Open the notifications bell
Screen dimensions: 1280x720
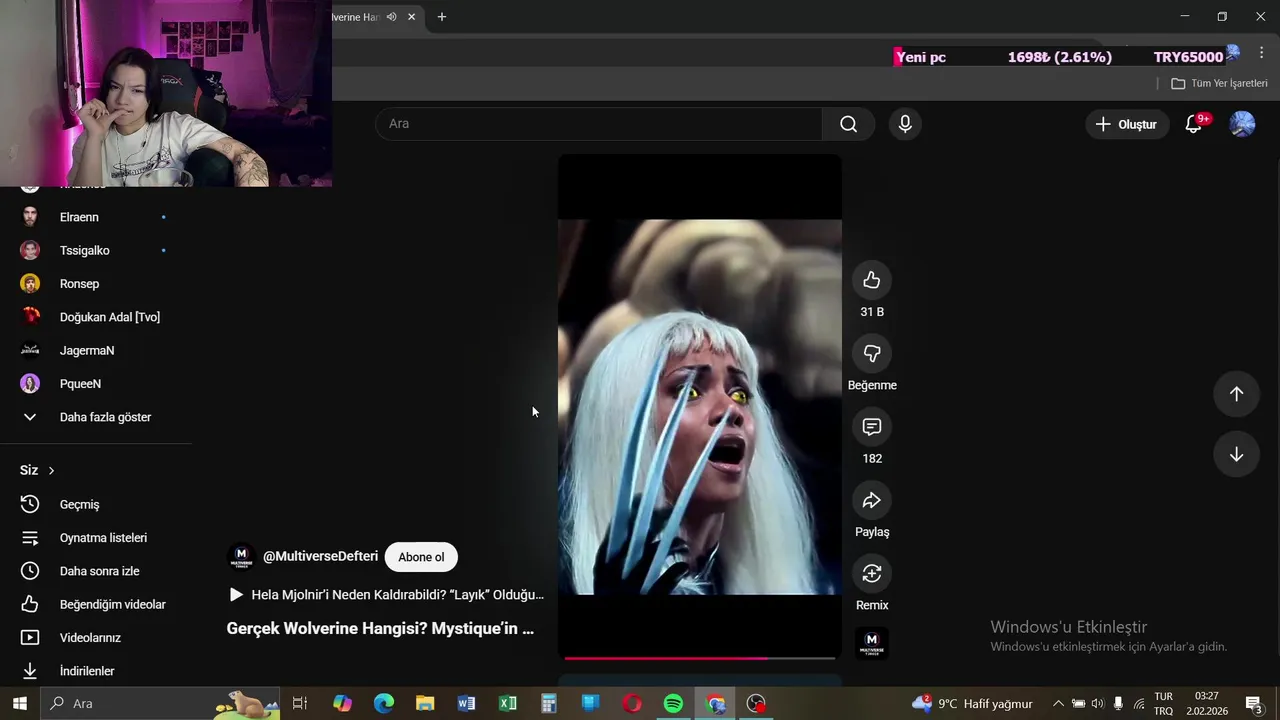click(1193, 124)
